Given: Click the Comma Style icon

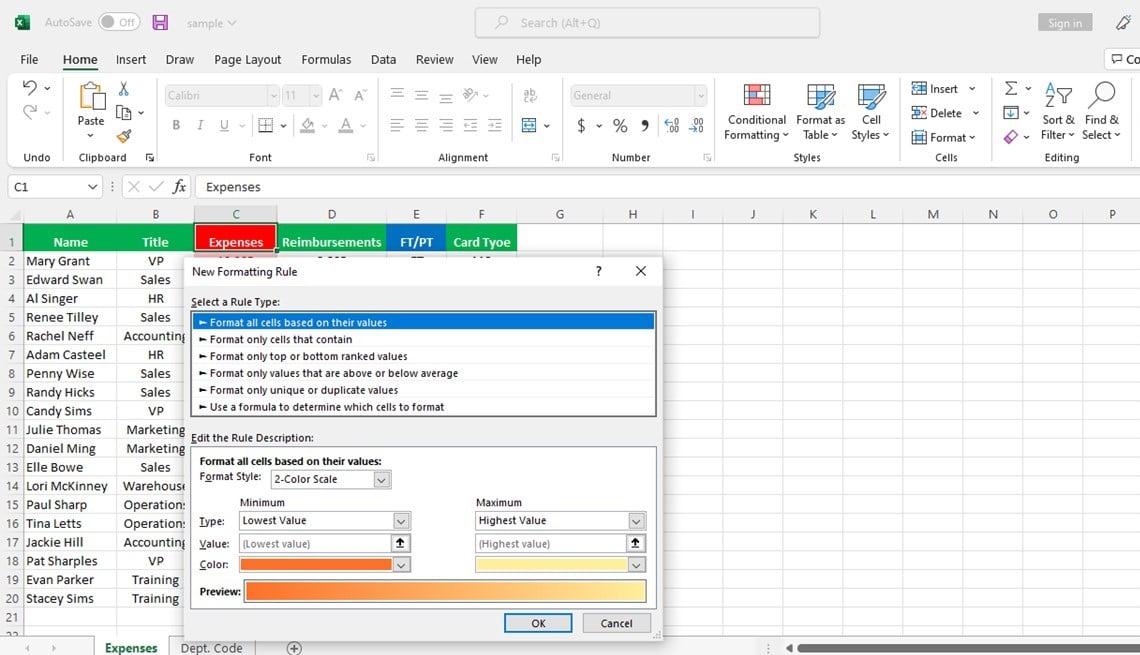Looking at the screenshot, I should pyautogui.click(x=644, y=126).
